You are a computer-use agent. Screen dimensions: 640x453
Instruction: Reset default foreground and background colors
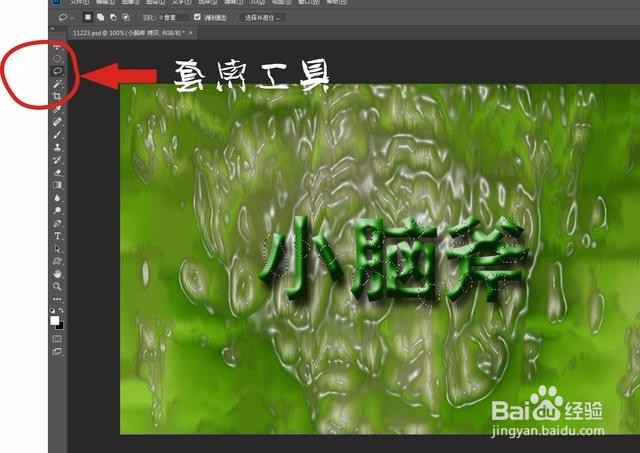[53, 311]
